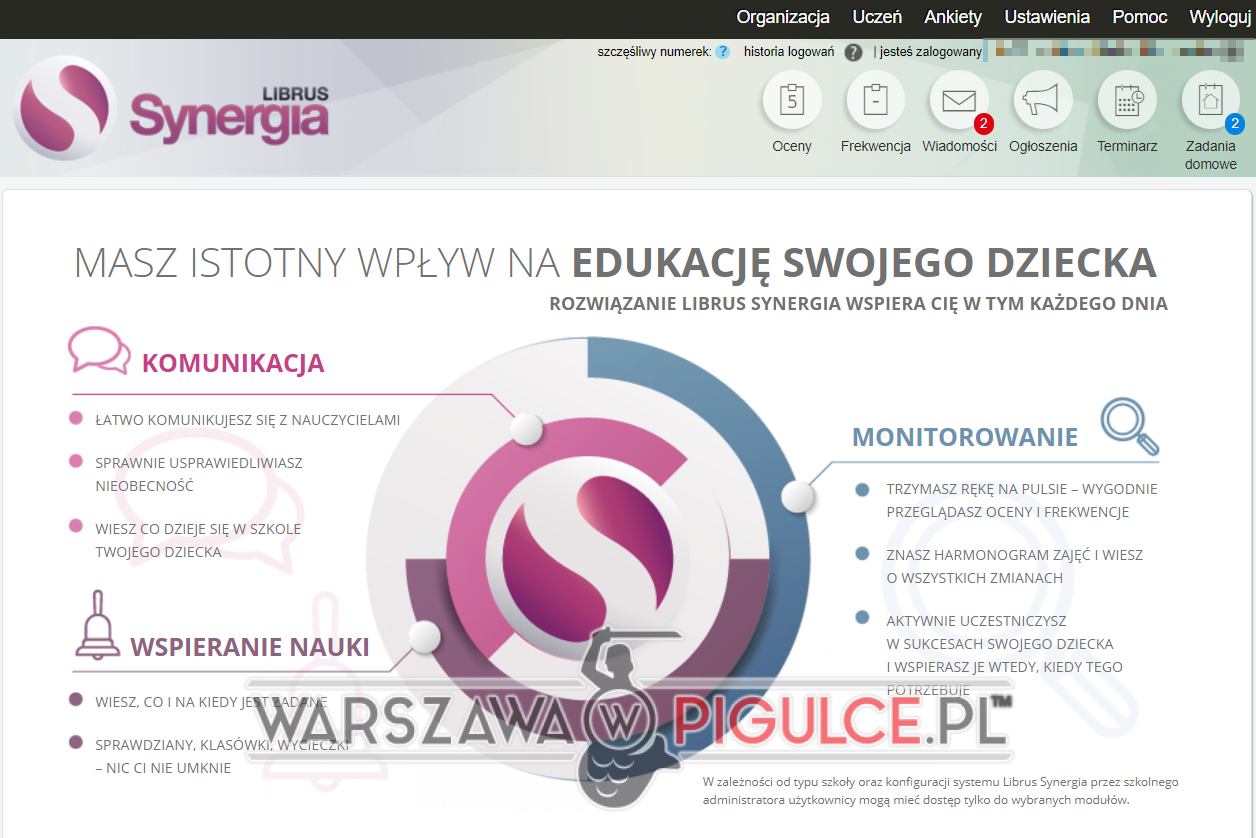Open the Oceny grades icon
This screenshot has height=838, width=1256.
tap(792, 102)
